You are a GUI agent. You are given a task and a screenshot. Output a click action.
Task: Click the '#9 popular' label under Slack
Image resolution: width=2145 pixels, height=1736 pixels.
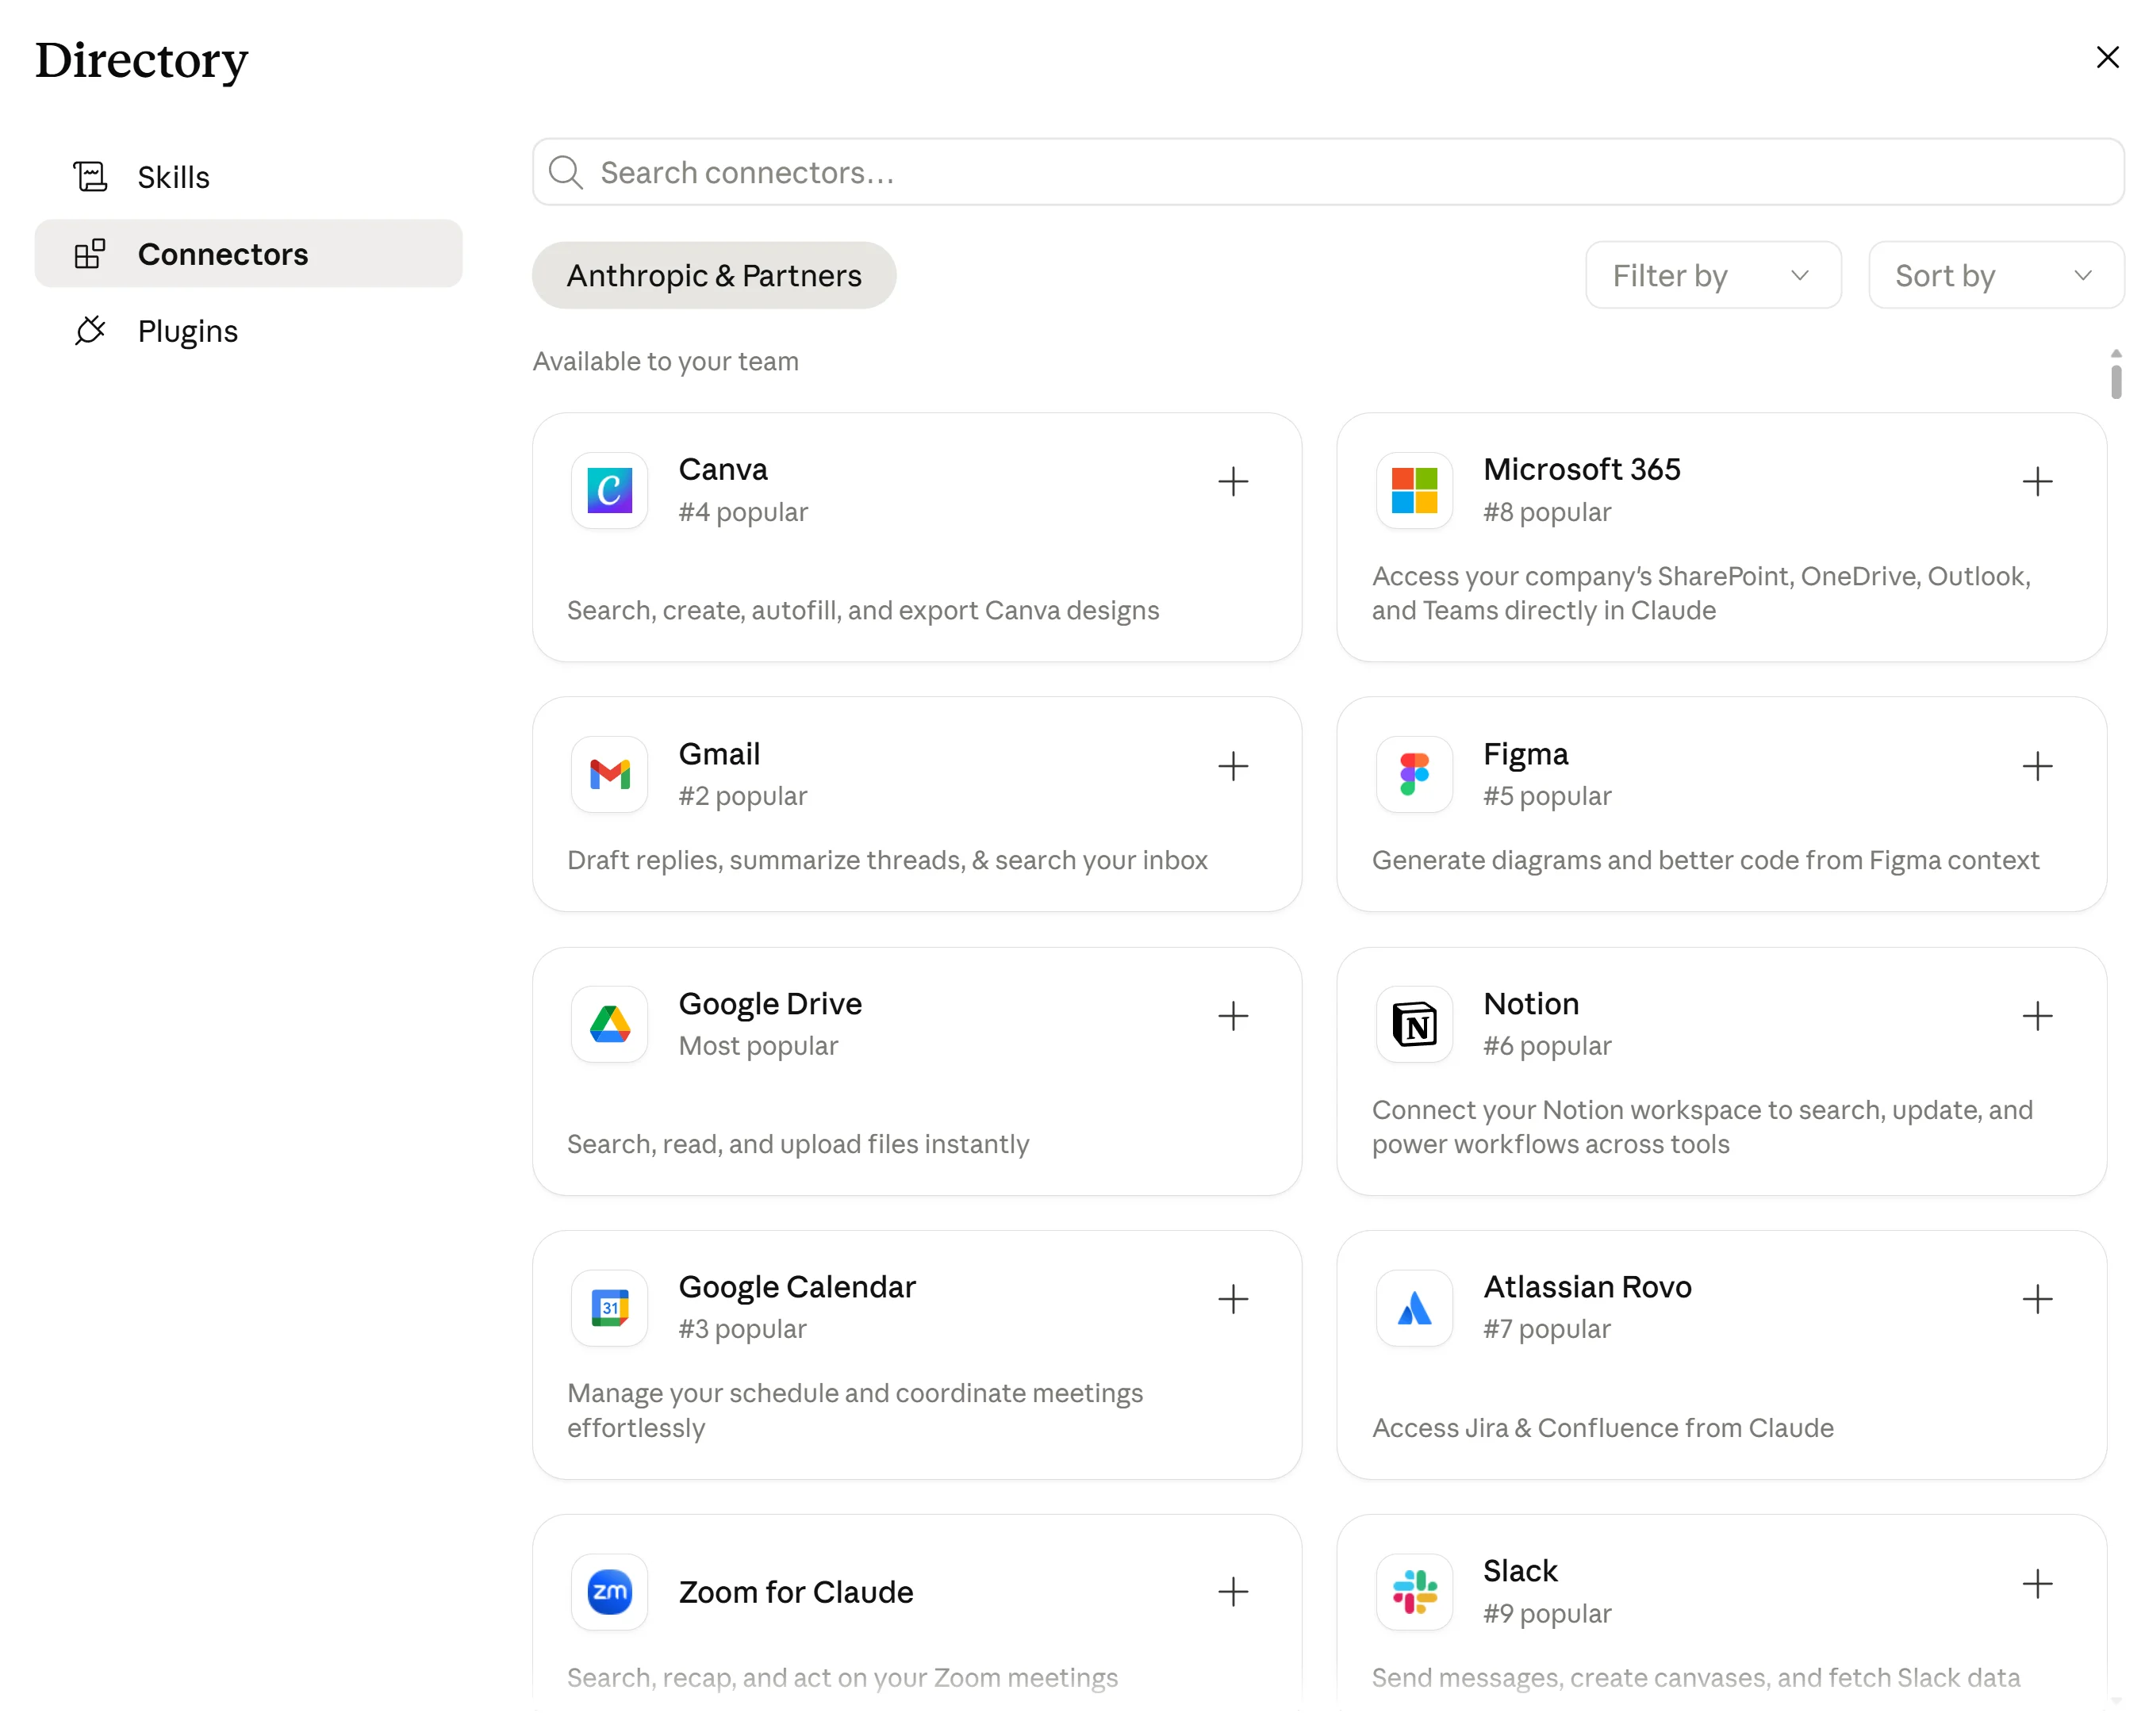(1547, 1614)
